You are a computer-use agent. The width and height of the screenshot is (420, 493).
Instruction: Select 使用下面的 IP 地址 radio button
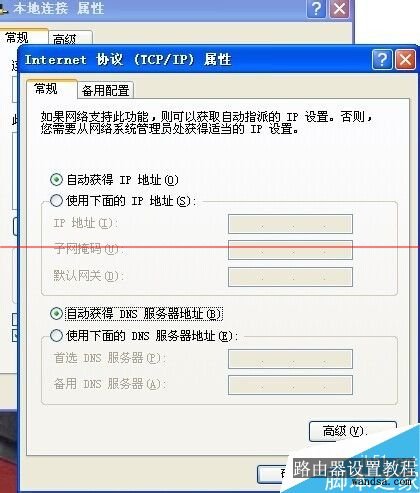point(56,201)
